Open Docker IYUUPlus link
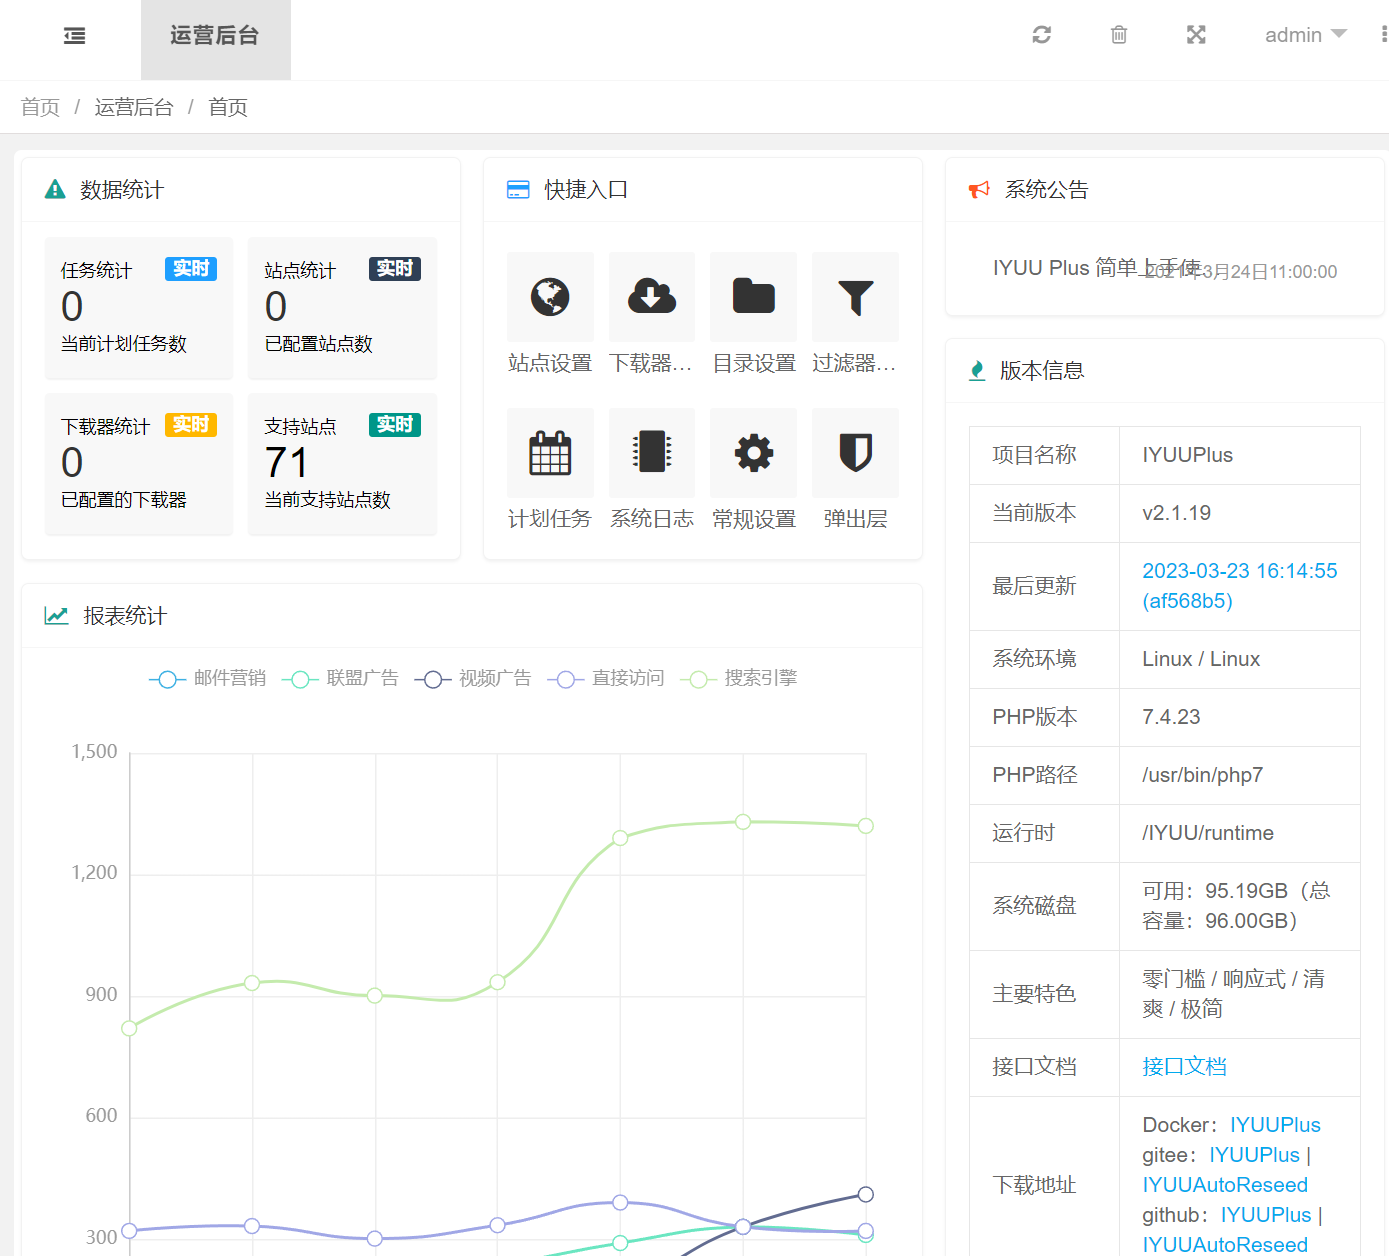Viewport: 1389px width, 1256px height. point(1275,1125)
